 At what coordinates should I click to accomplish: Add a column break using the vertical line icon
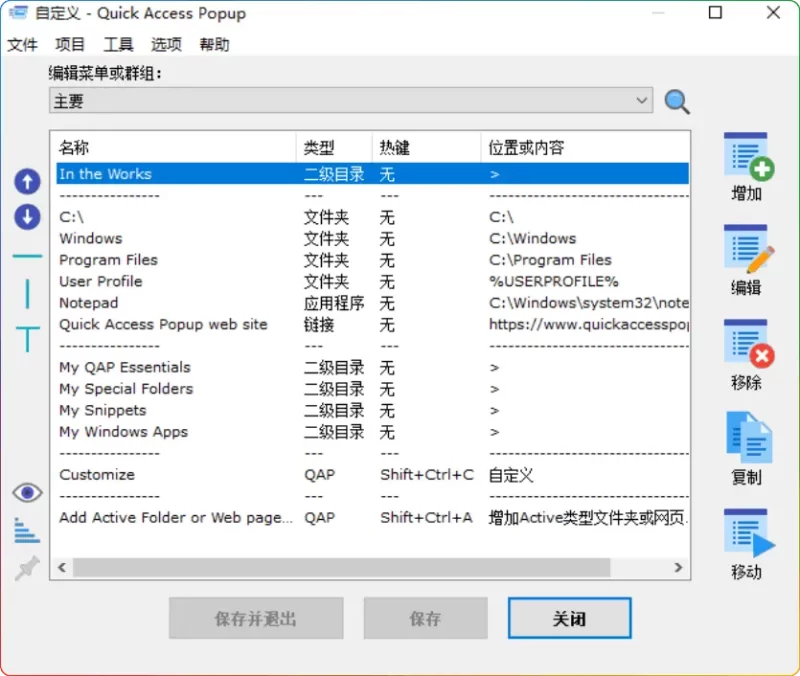[x=27, y=294]
